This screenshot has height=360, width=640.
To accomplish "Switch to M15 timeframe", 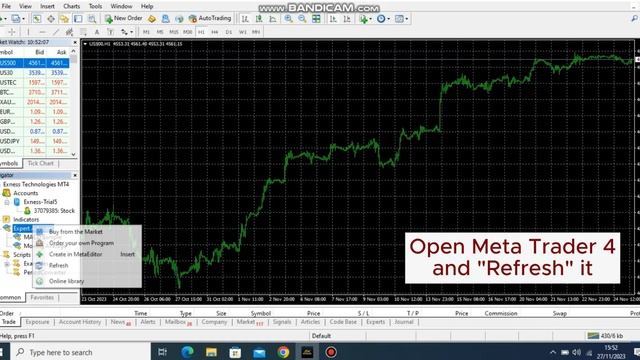I will click(x=174, y=32).
